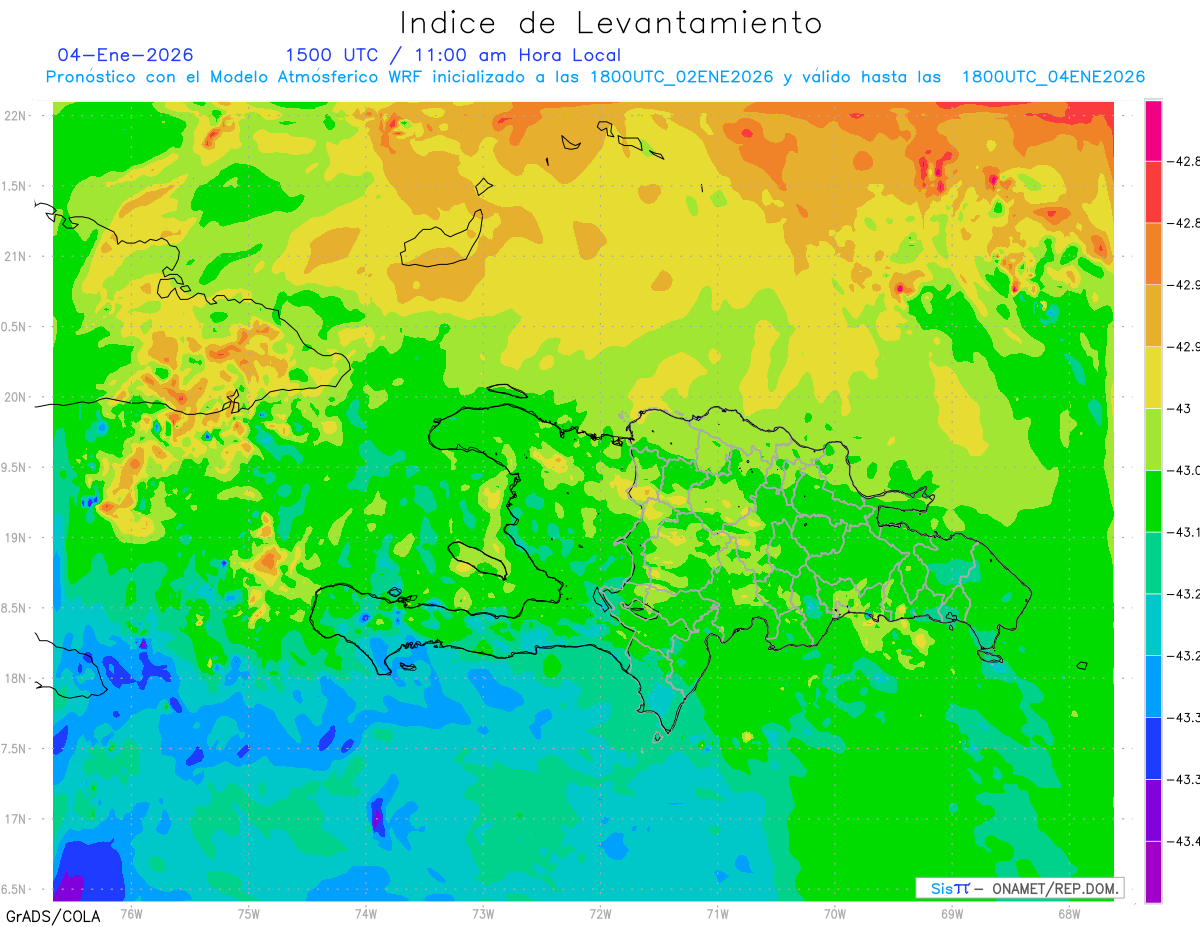1200x927 pixels.
Task: Pick the dark blue swatch in color bar
Action: [x=1153, y=748]
